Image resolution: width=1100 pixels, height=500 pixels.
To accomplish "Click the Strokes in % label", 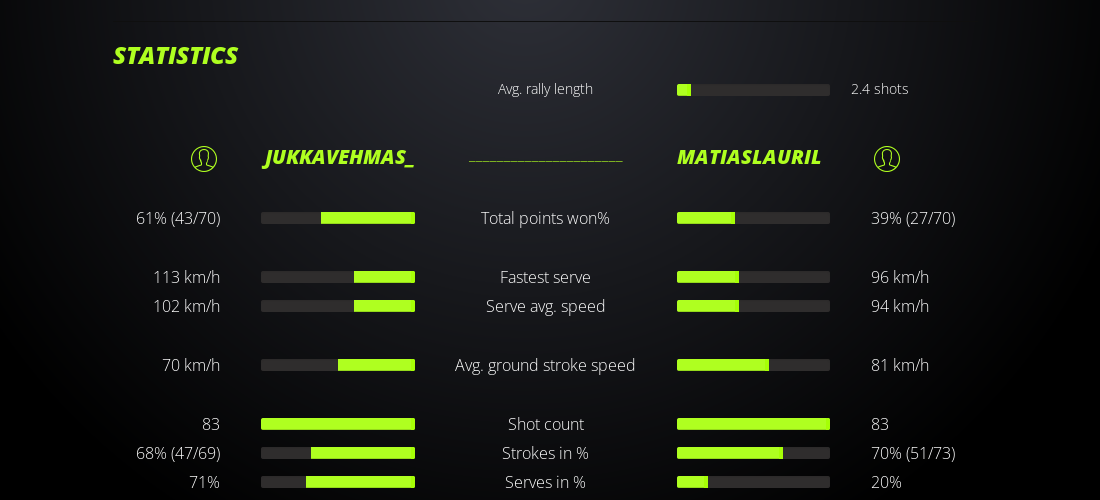I will tap(545, 453).
